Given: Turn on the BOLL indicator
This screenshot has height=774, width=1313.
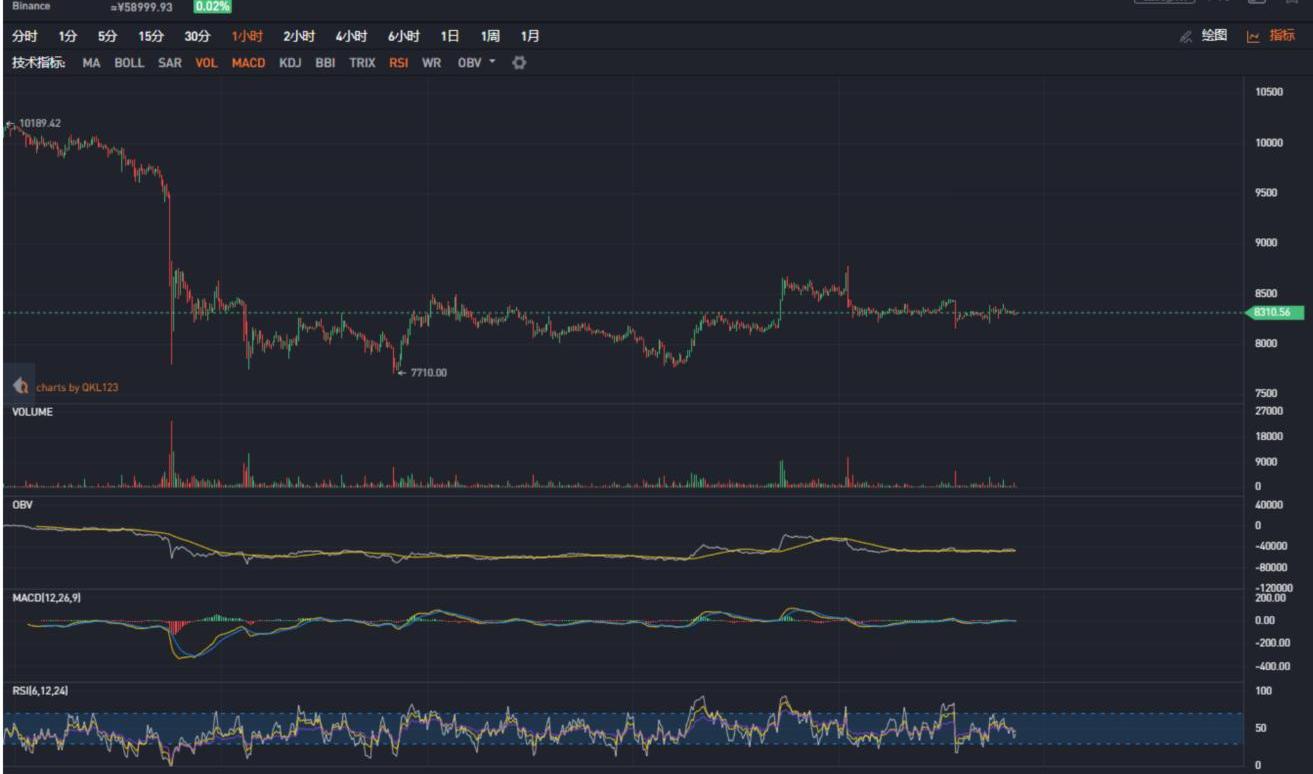Looking at the screenshot, I should [x=129, y=62].
